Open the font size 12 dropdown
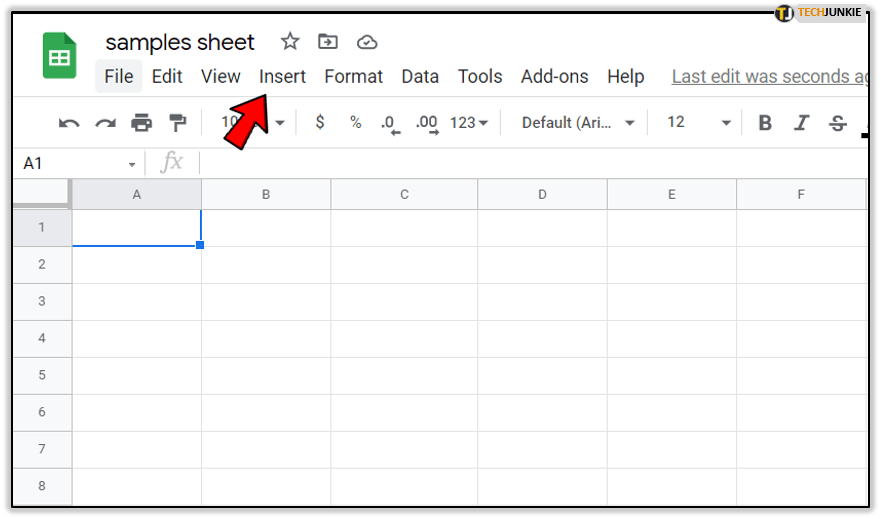Screen dimensions: 881x519 (x=699, y=122)
